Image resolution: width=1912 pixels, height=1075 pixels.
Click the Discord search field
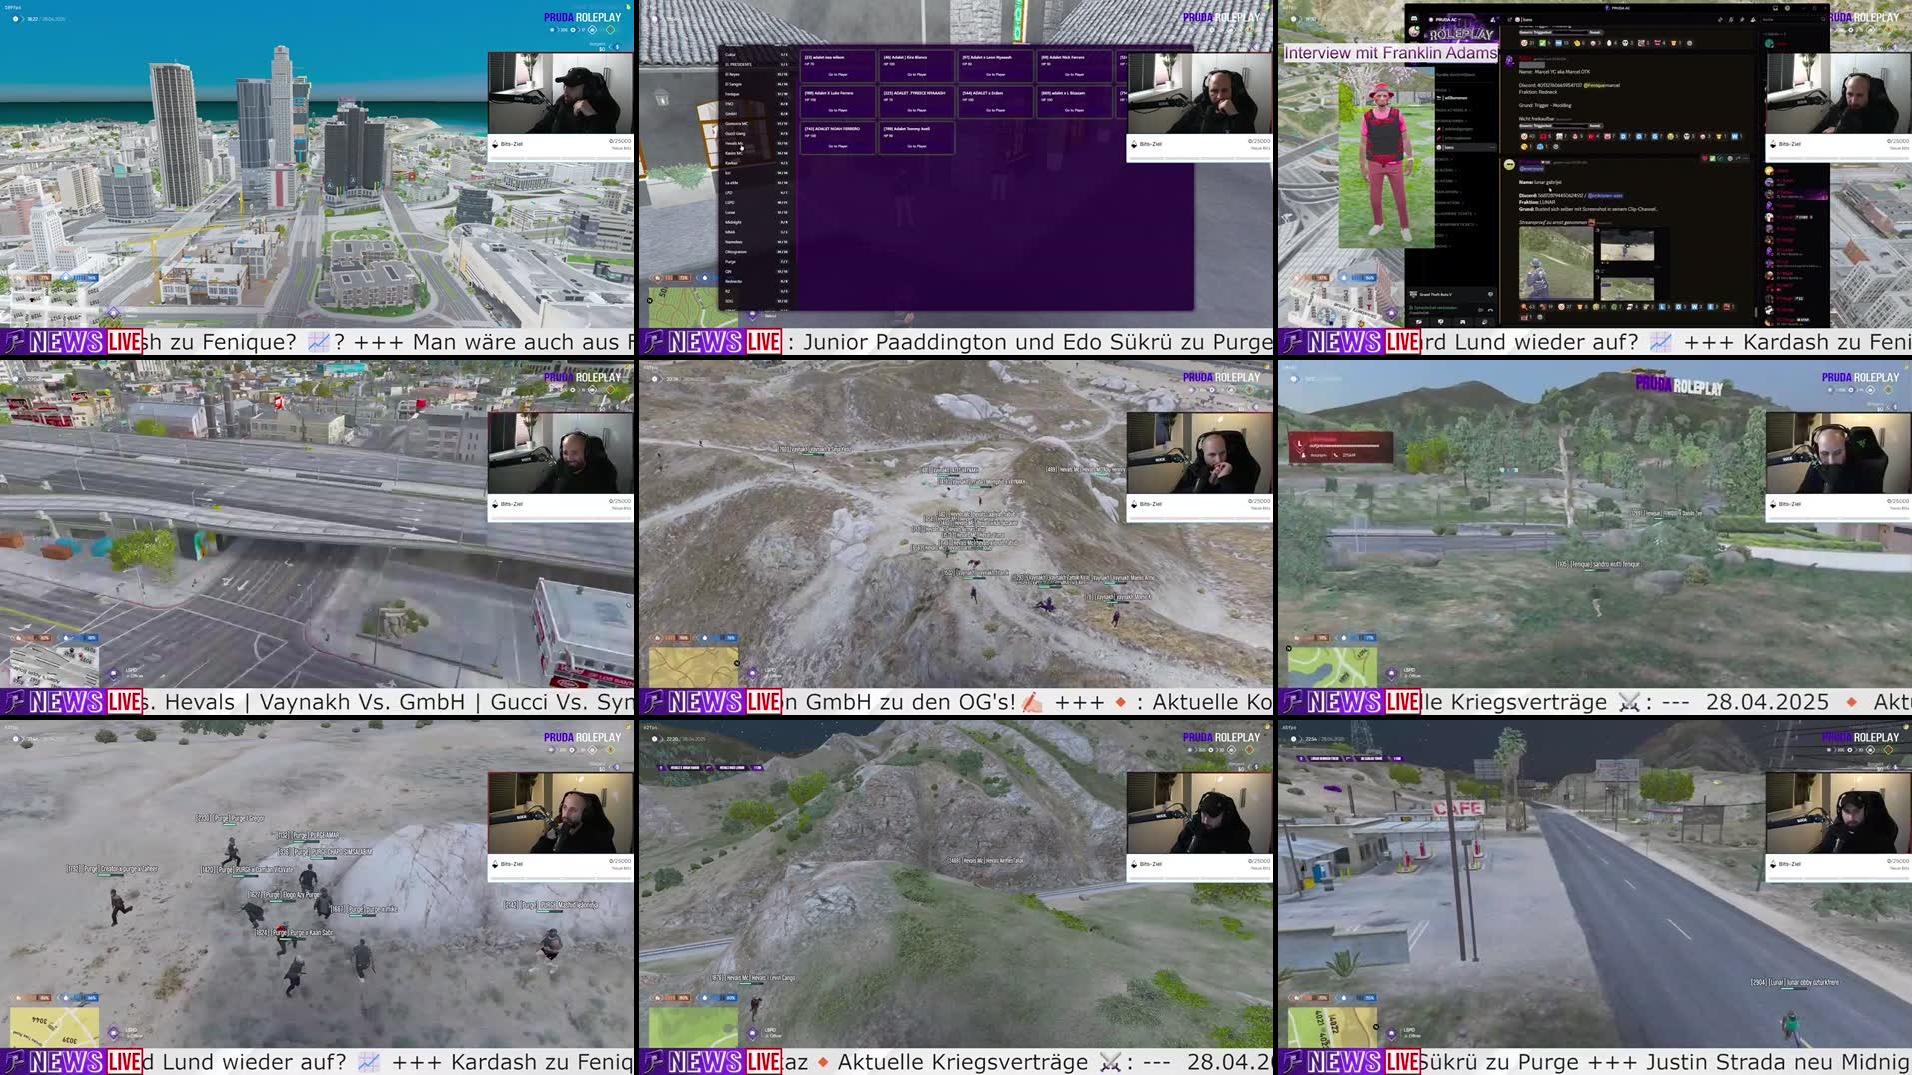click(x=1794, y=20)
